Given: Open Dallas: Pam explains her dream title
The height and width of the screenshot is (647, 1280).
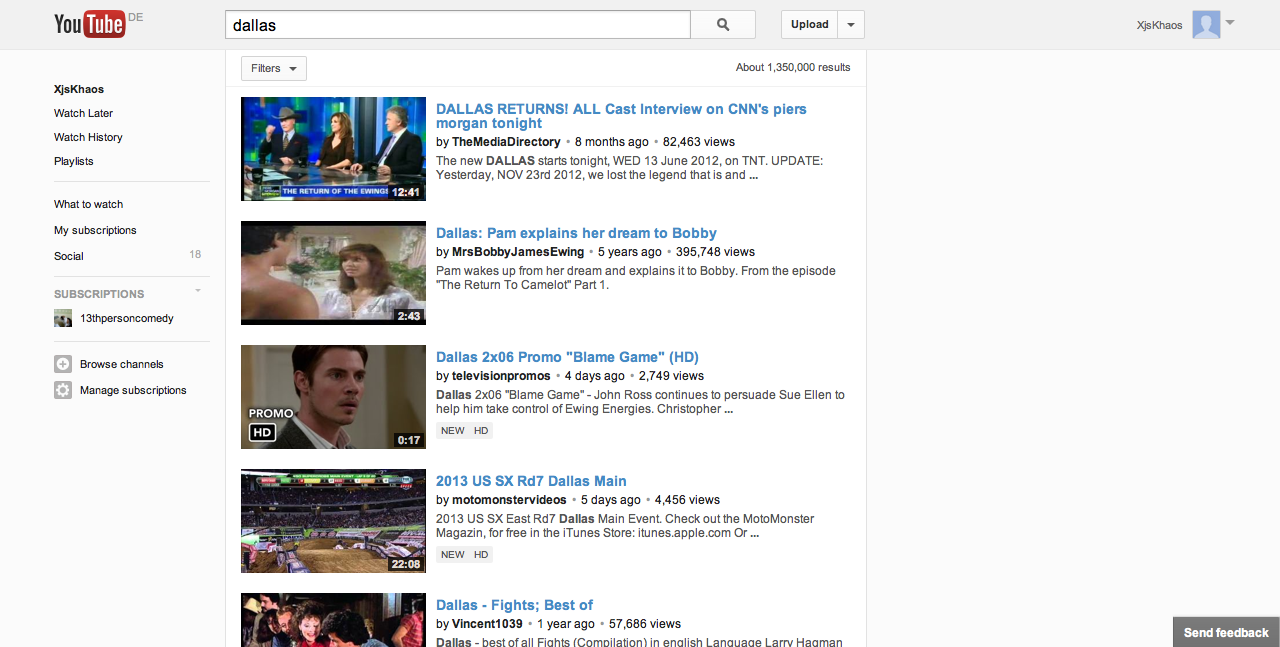Looking at the screenshot, I should point(576,233).
